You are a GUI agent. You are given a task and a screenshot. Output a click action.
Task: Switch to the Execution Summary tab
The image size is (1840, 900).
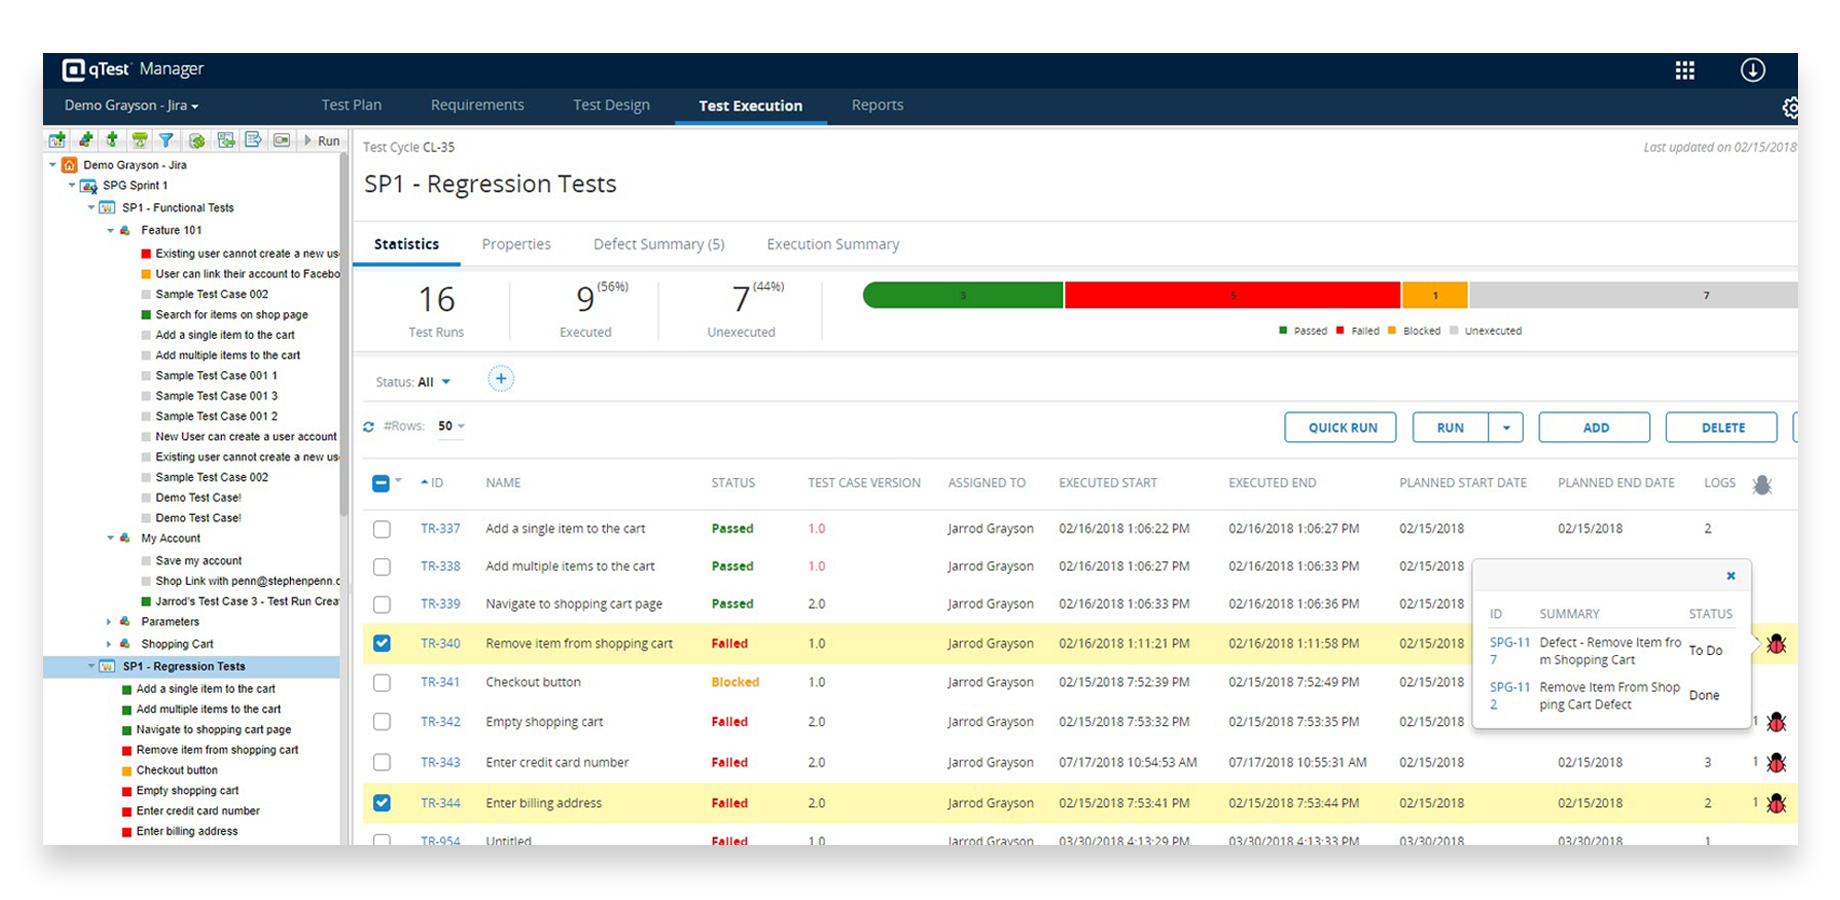(832, 244)
